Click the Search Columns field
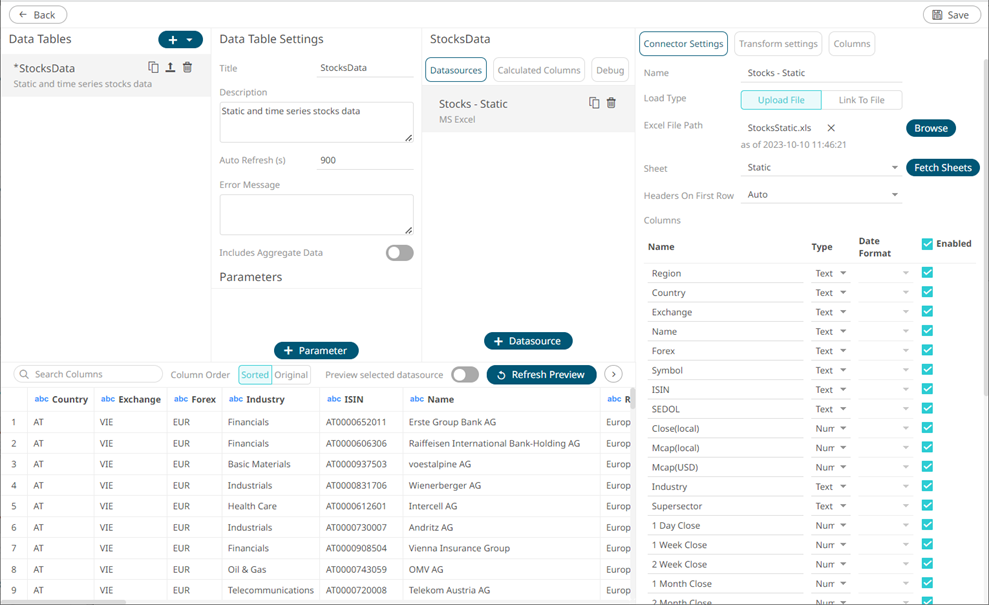The width and height of the screenshot is (989, 605). [88, 374]
